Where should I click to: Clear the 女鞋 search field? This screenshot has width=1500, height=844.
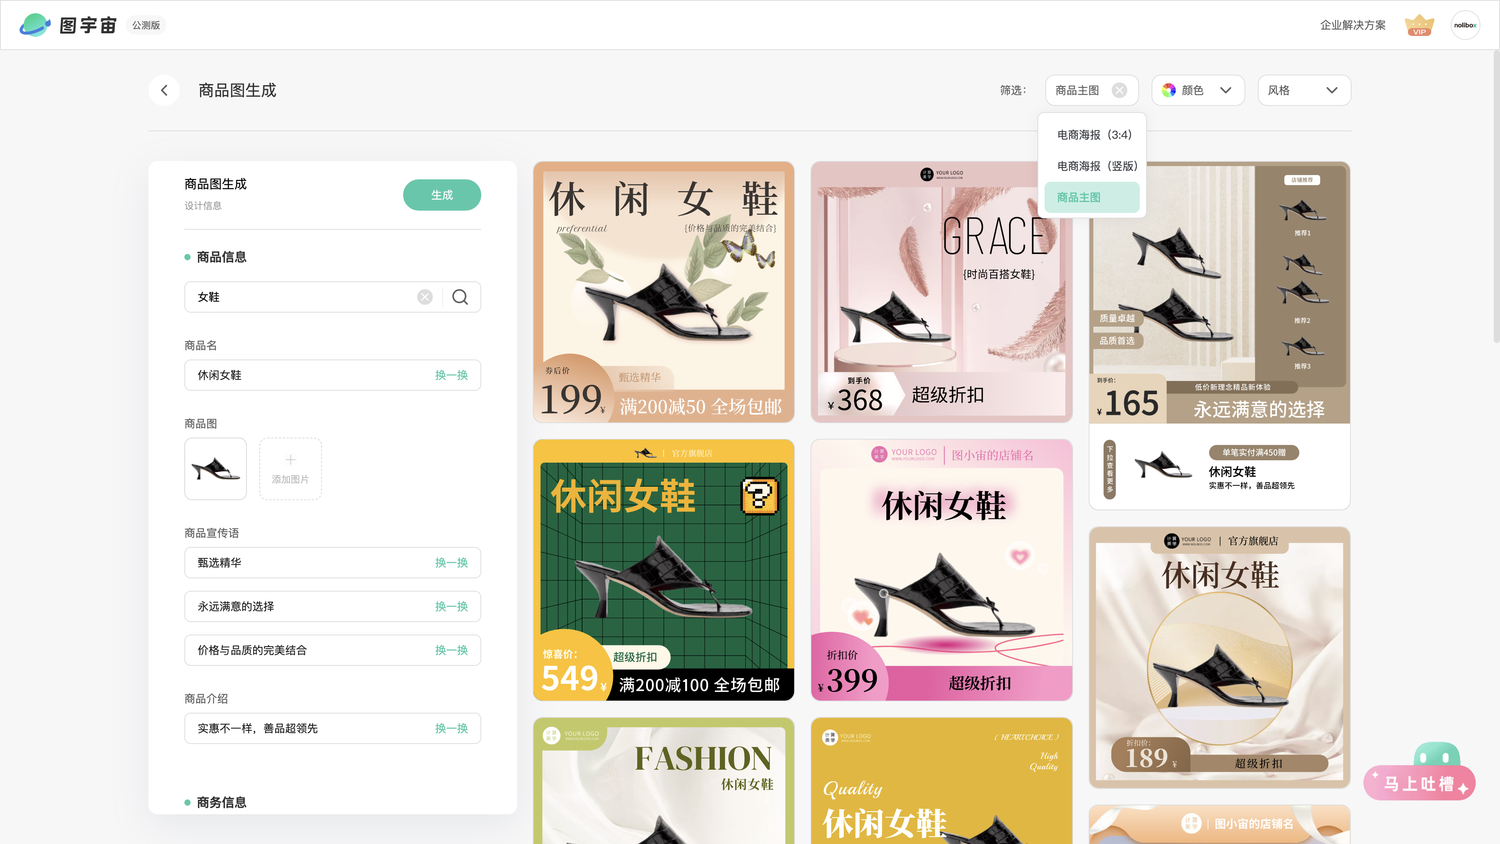point(425,297)
